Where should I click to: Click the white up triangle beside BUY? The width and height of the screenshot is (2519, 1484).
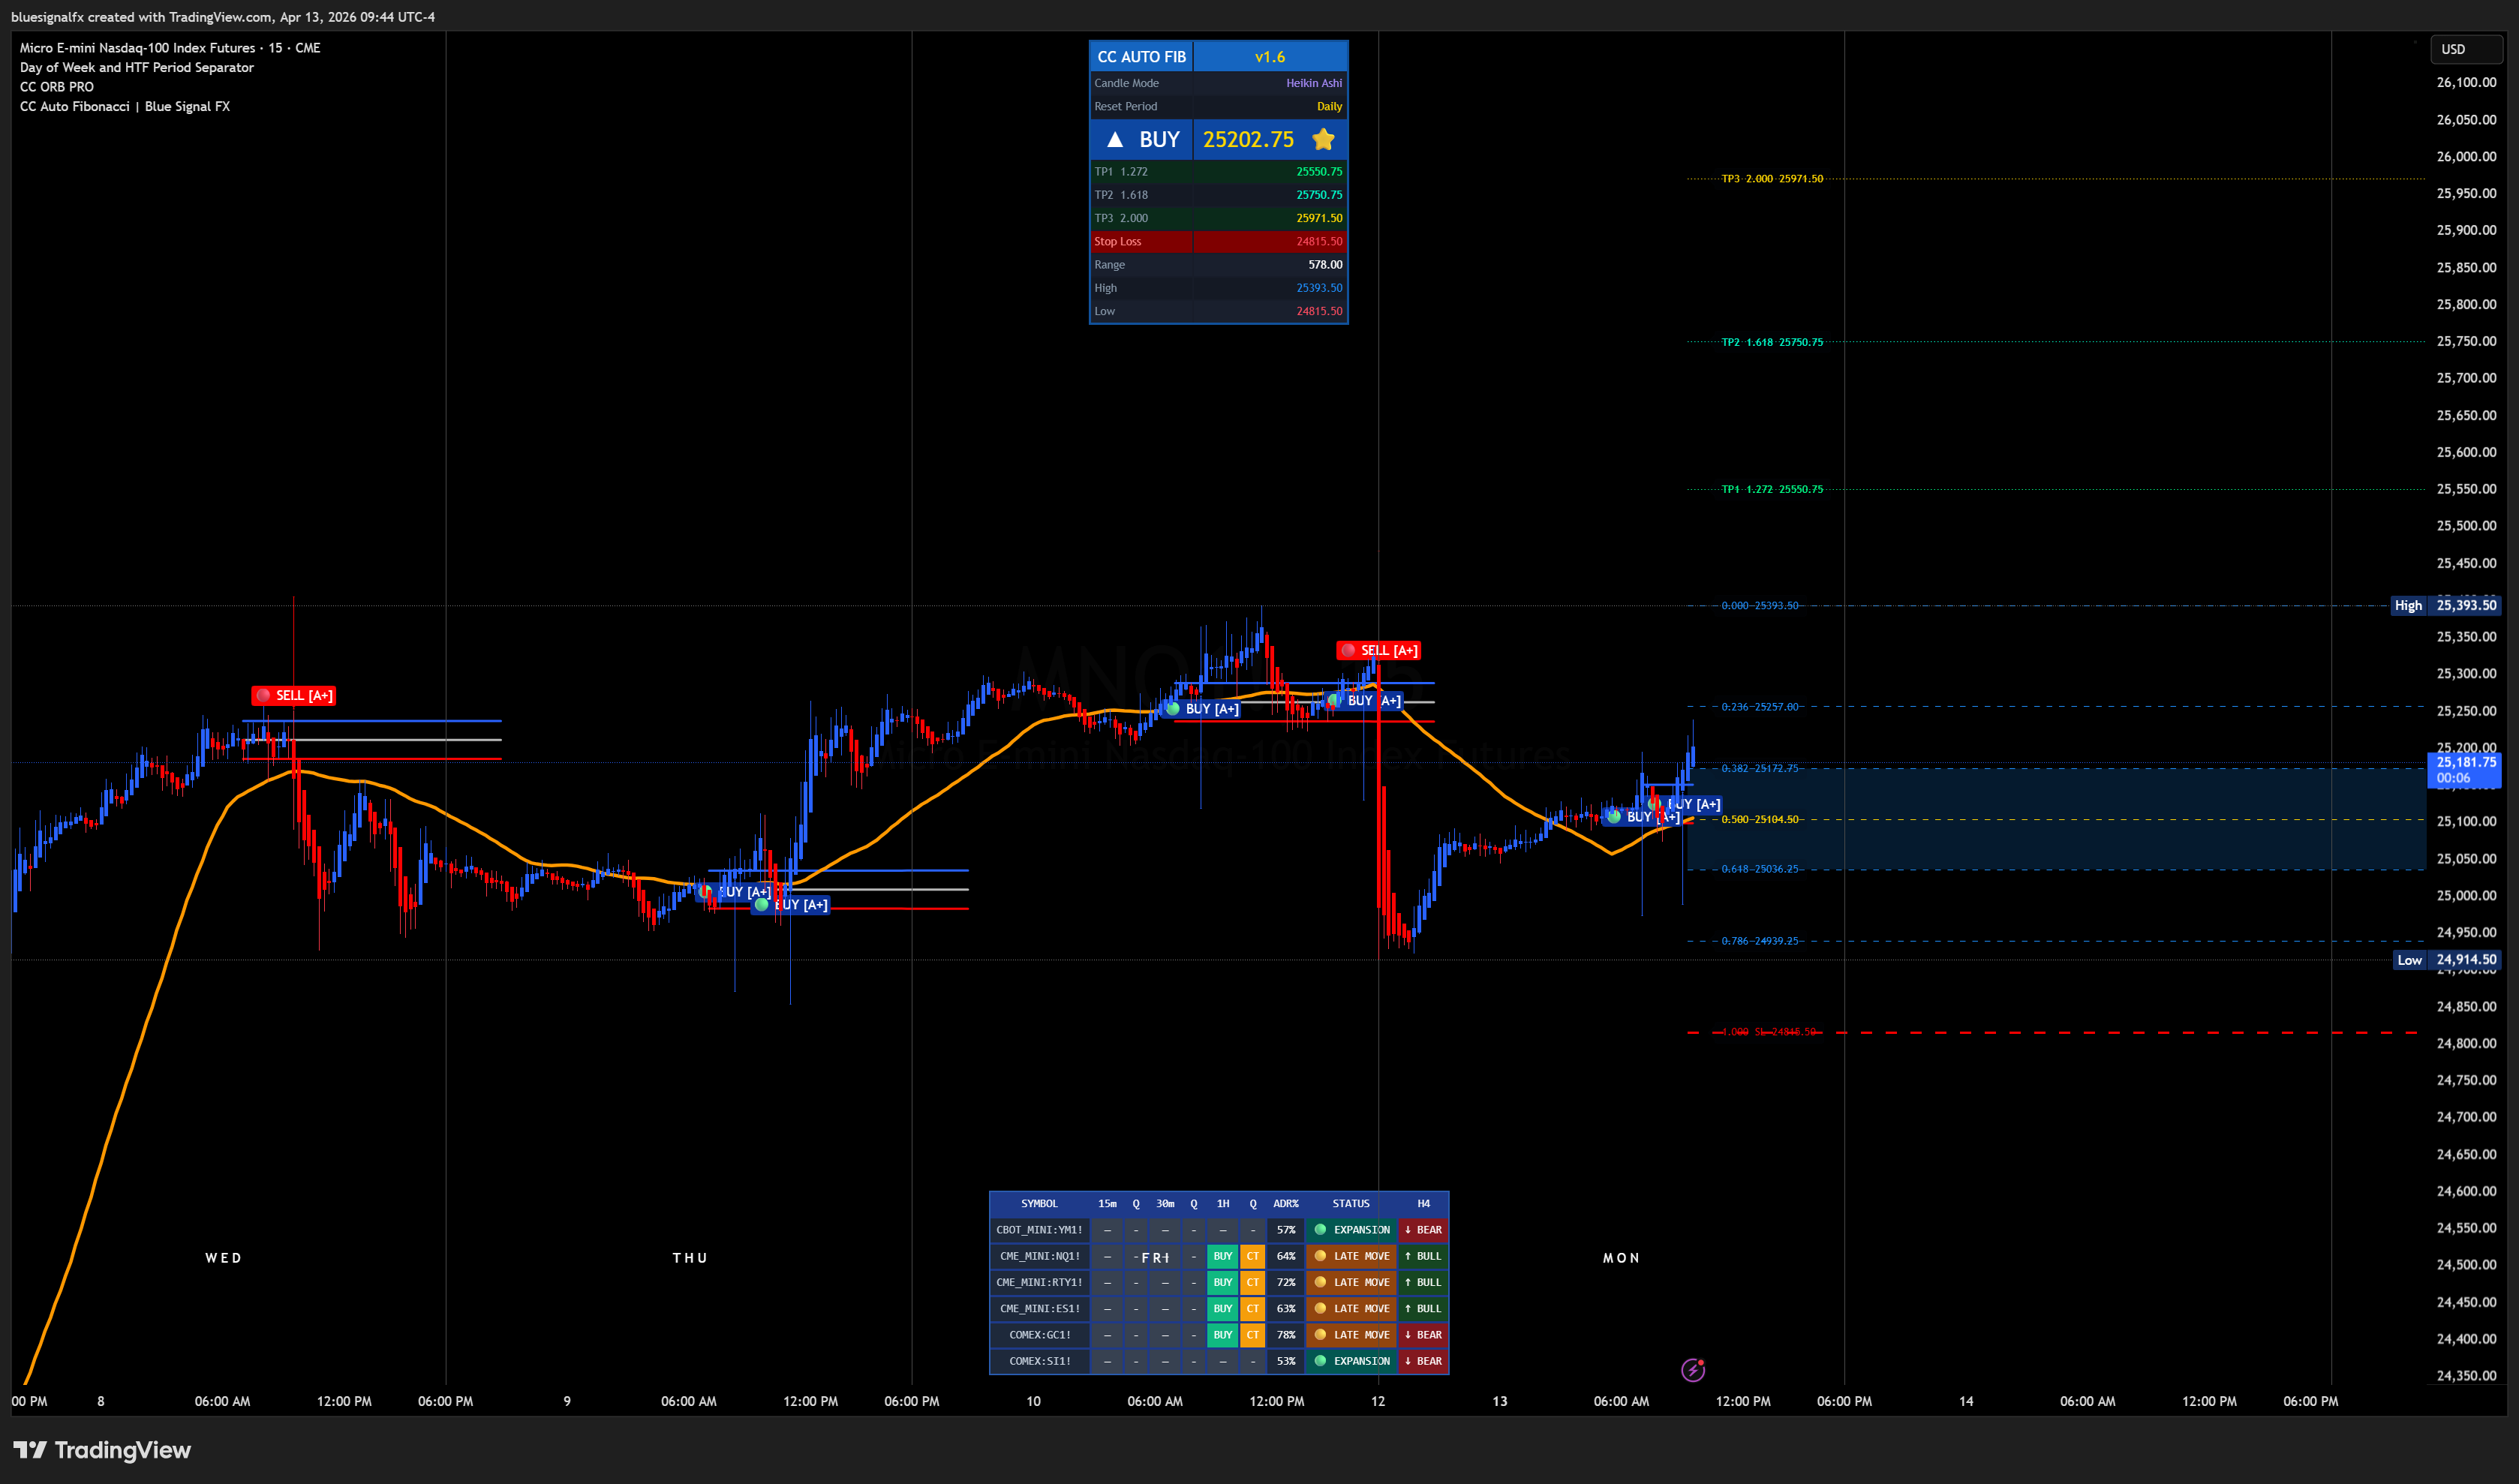pos(1114,140)
